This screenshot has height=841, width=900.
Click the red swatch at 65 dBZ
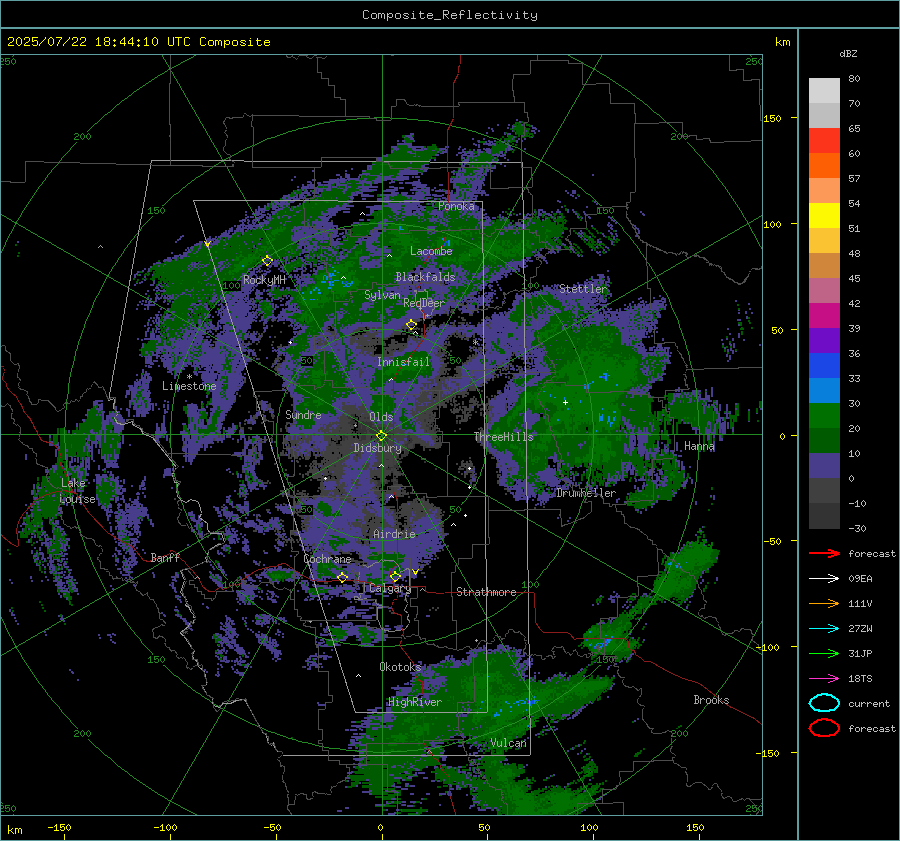pyautogui.click(x=824, y=140)
